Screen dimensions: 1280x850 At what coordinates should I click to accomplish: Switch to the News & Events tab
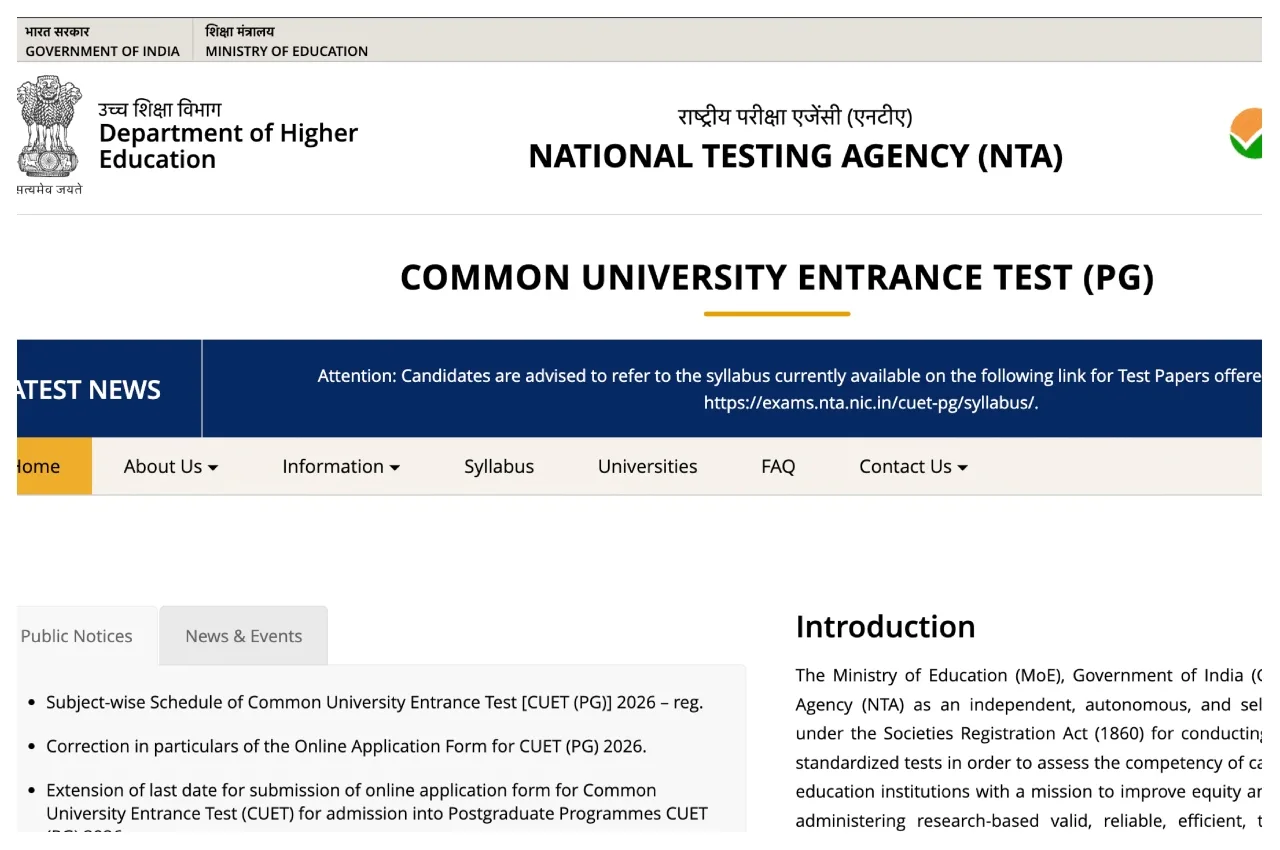[x=243, y=636]
